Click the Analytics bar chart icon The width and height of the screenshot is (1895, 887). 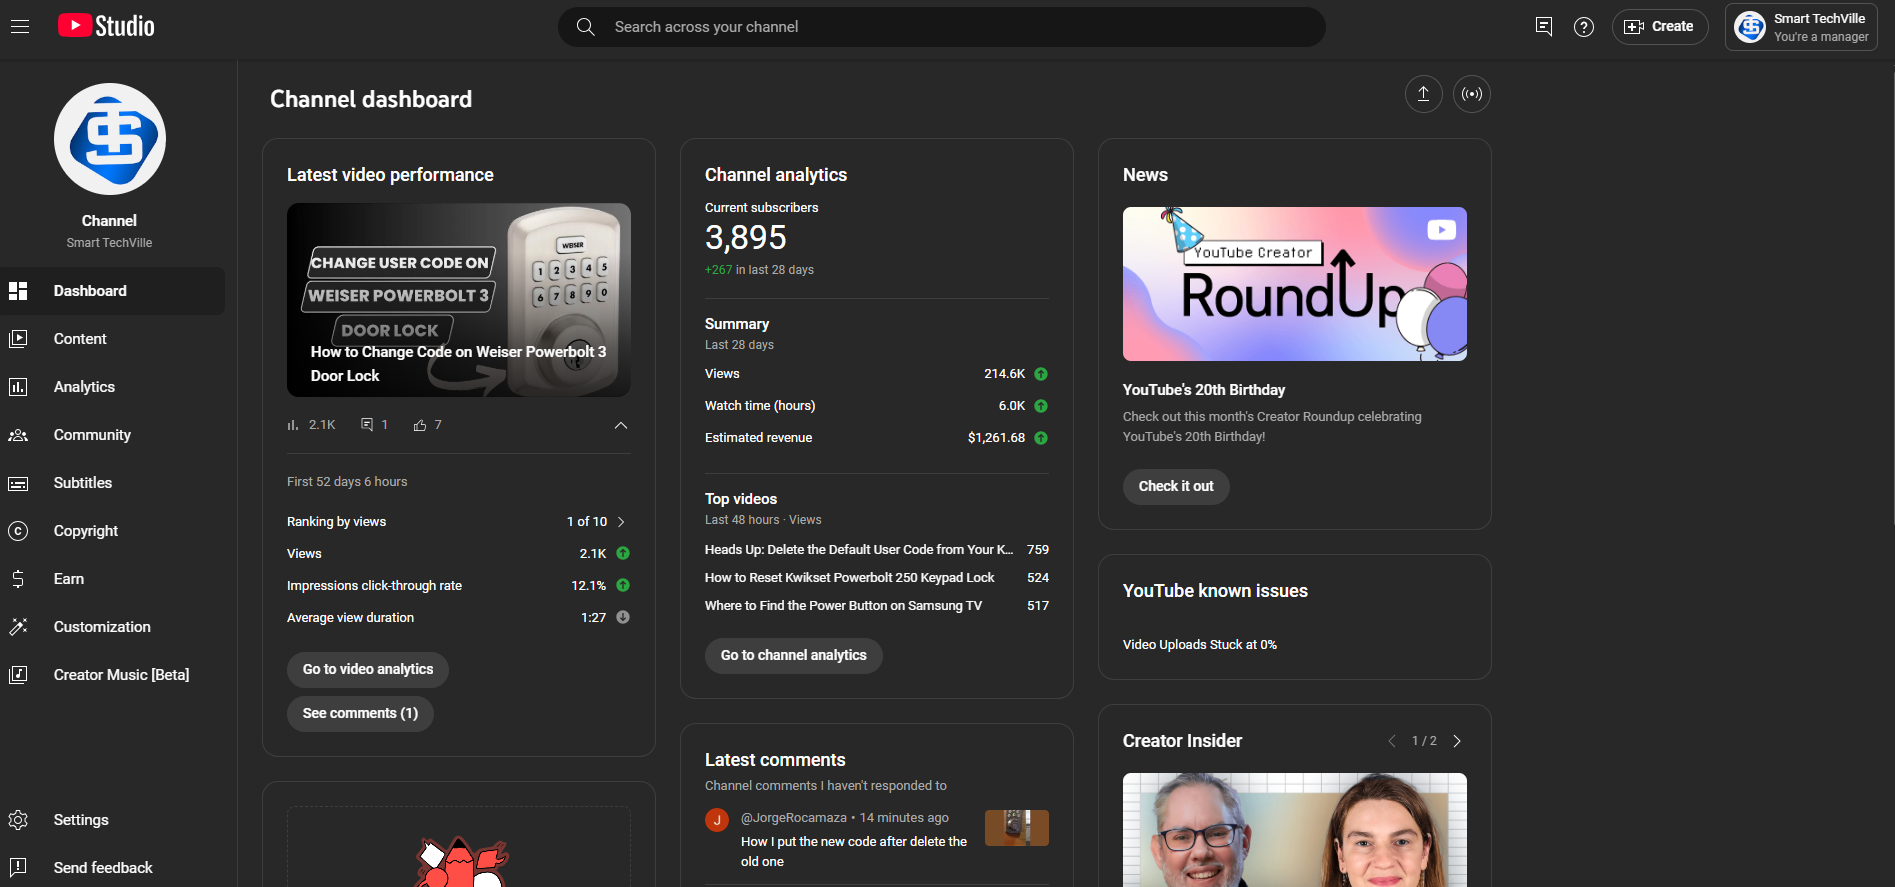[18, 387]
